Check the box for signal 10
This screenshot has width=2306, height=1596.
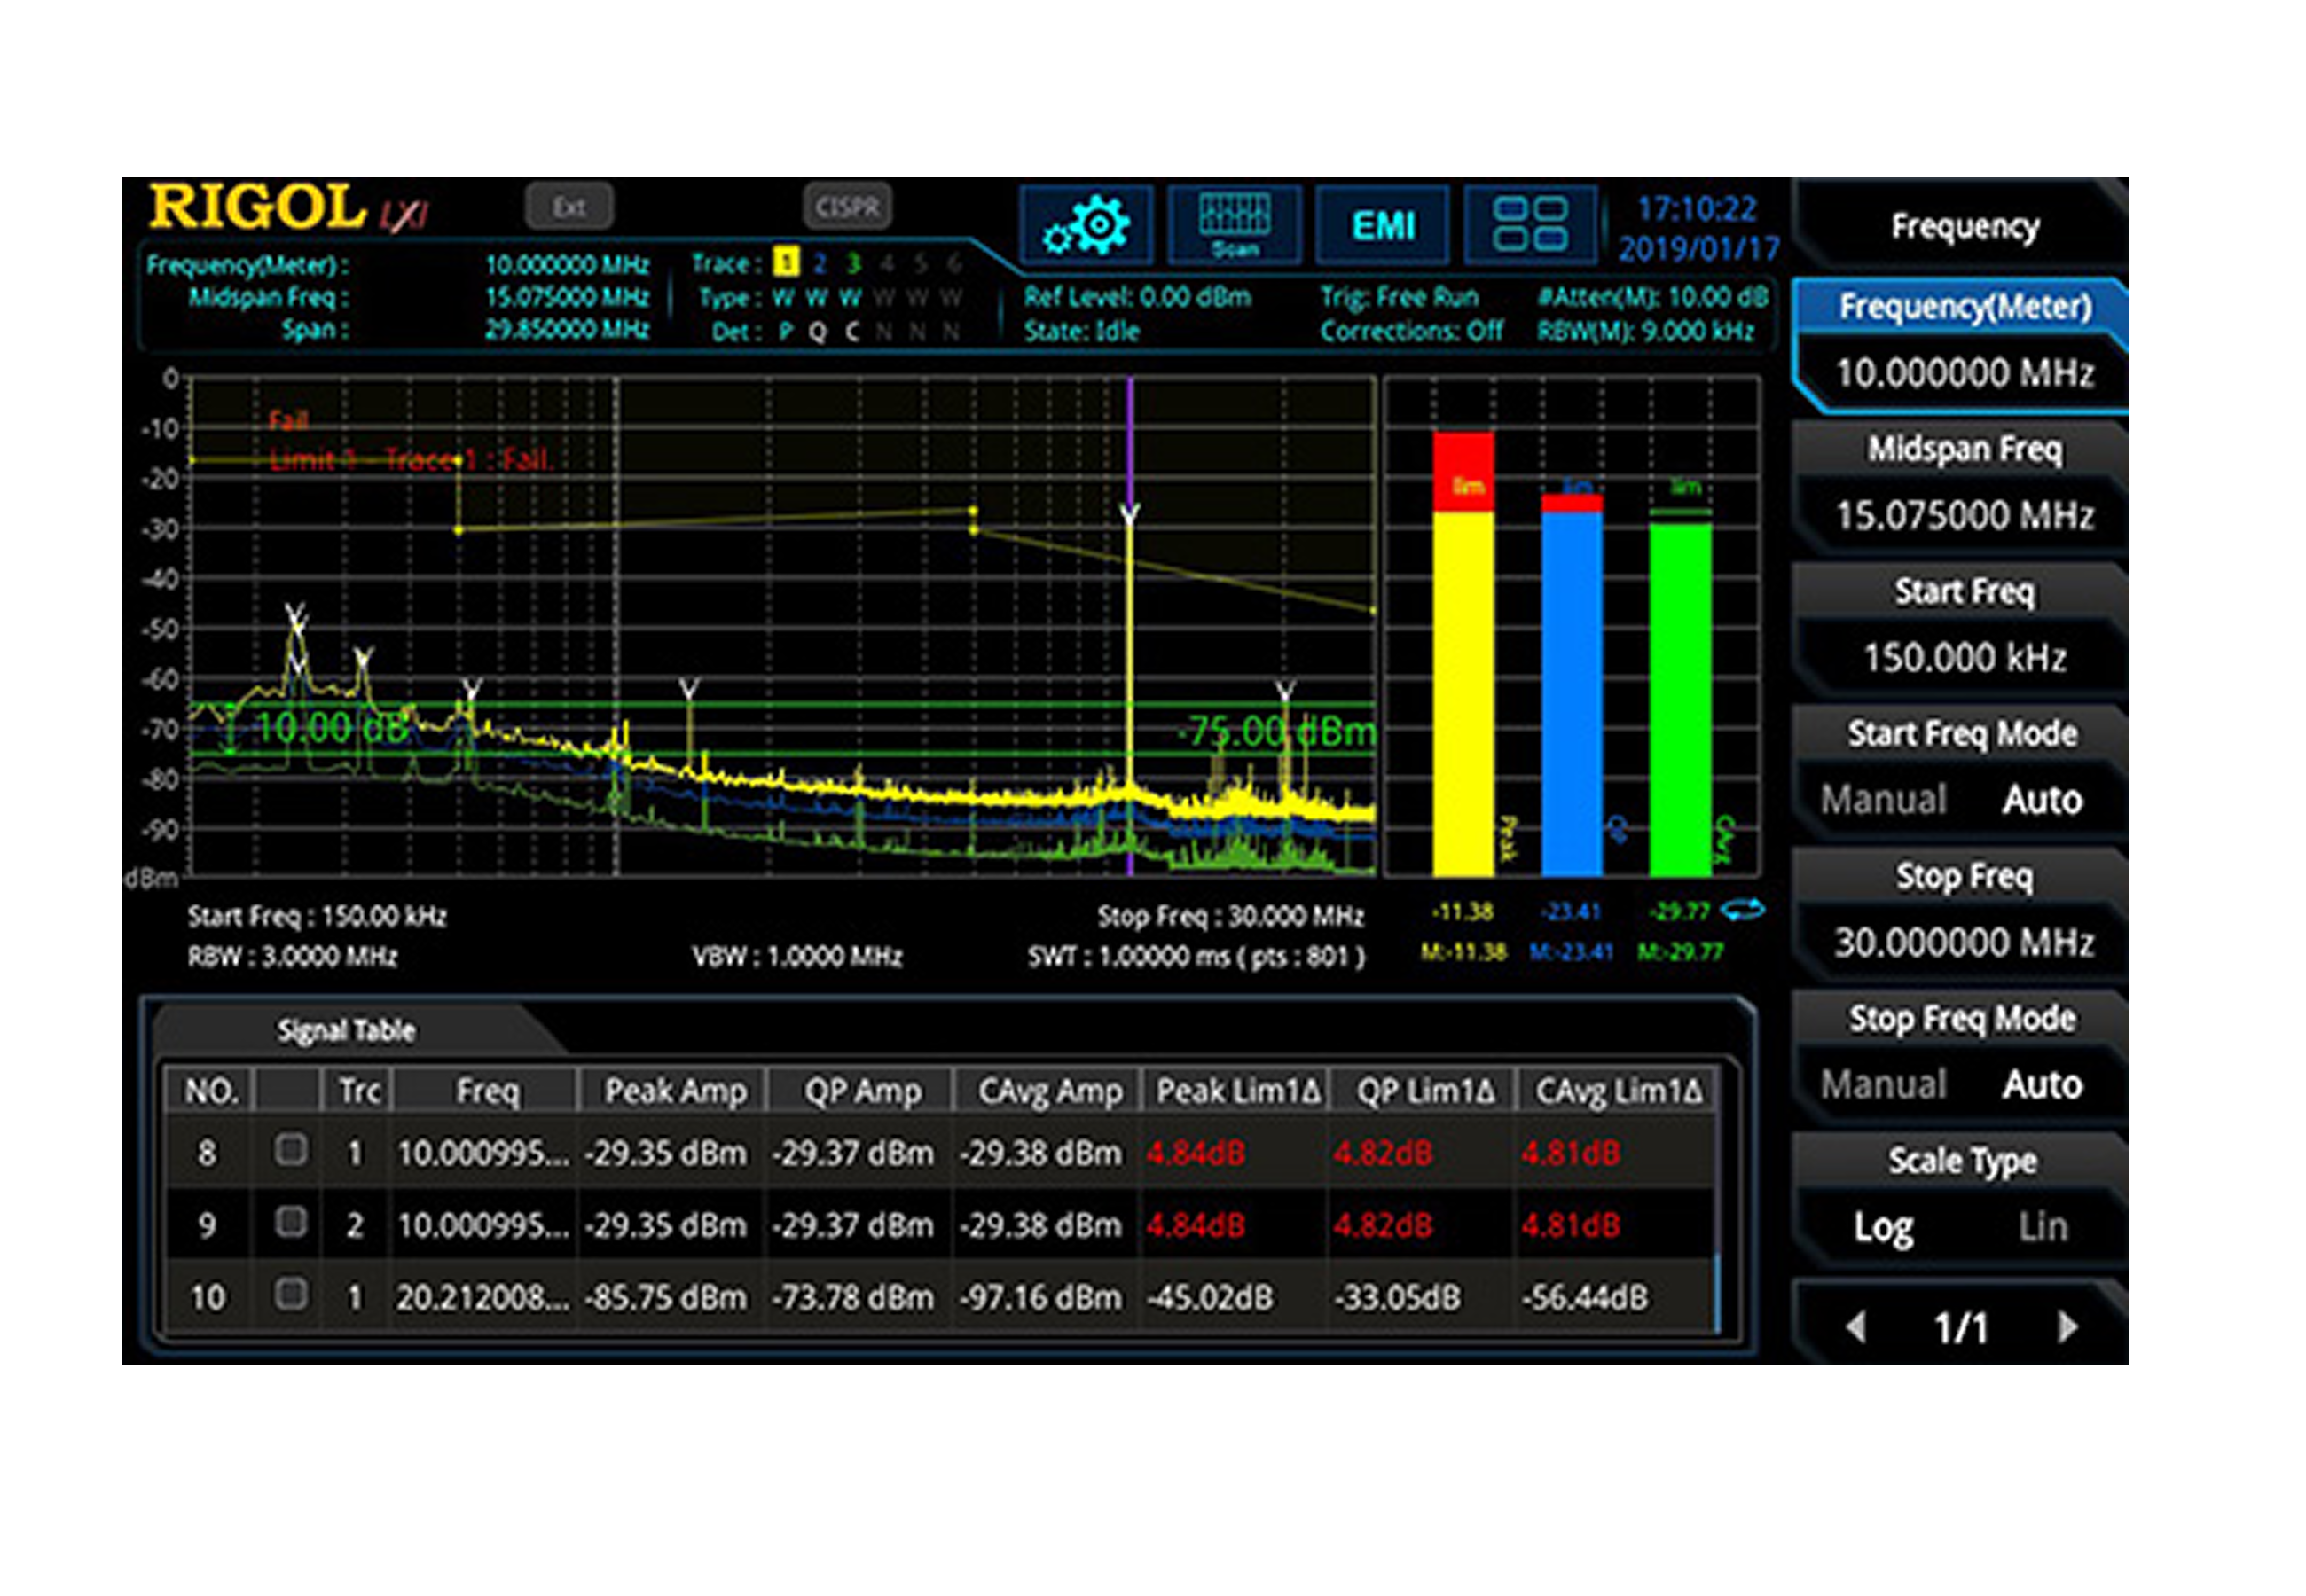291,1295
